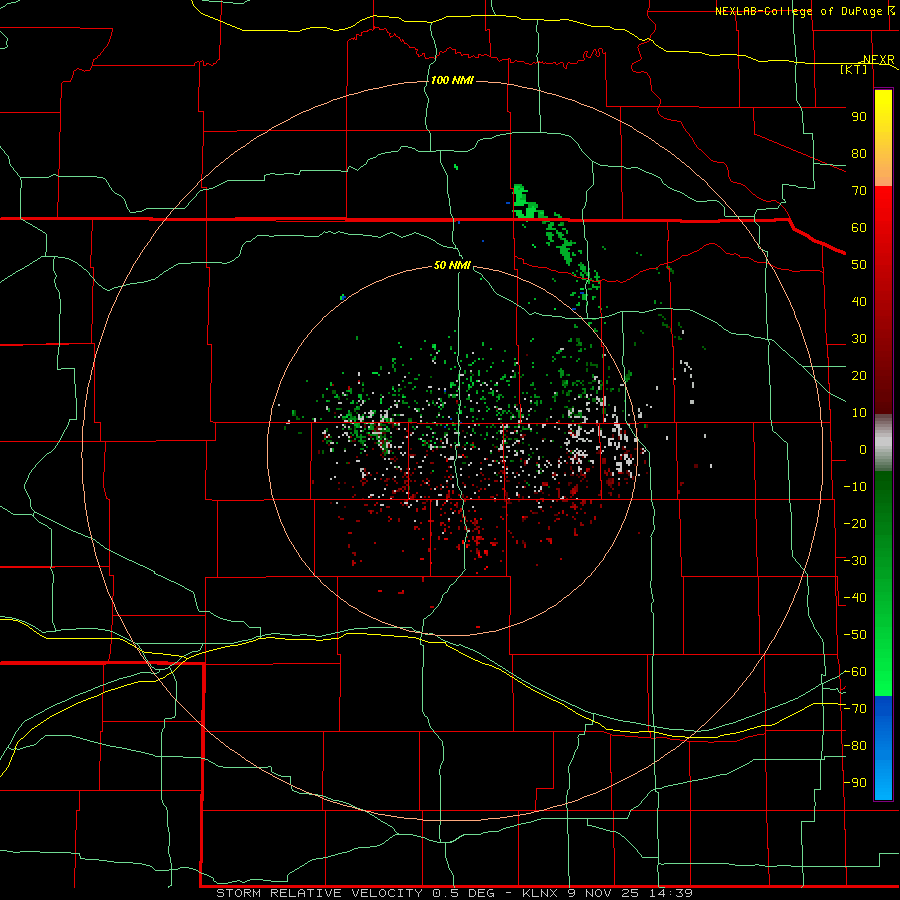Click the 90 value on the velocity scale
Image resolution: width=900 pixels, height=900 pixels.
(859, 117)
